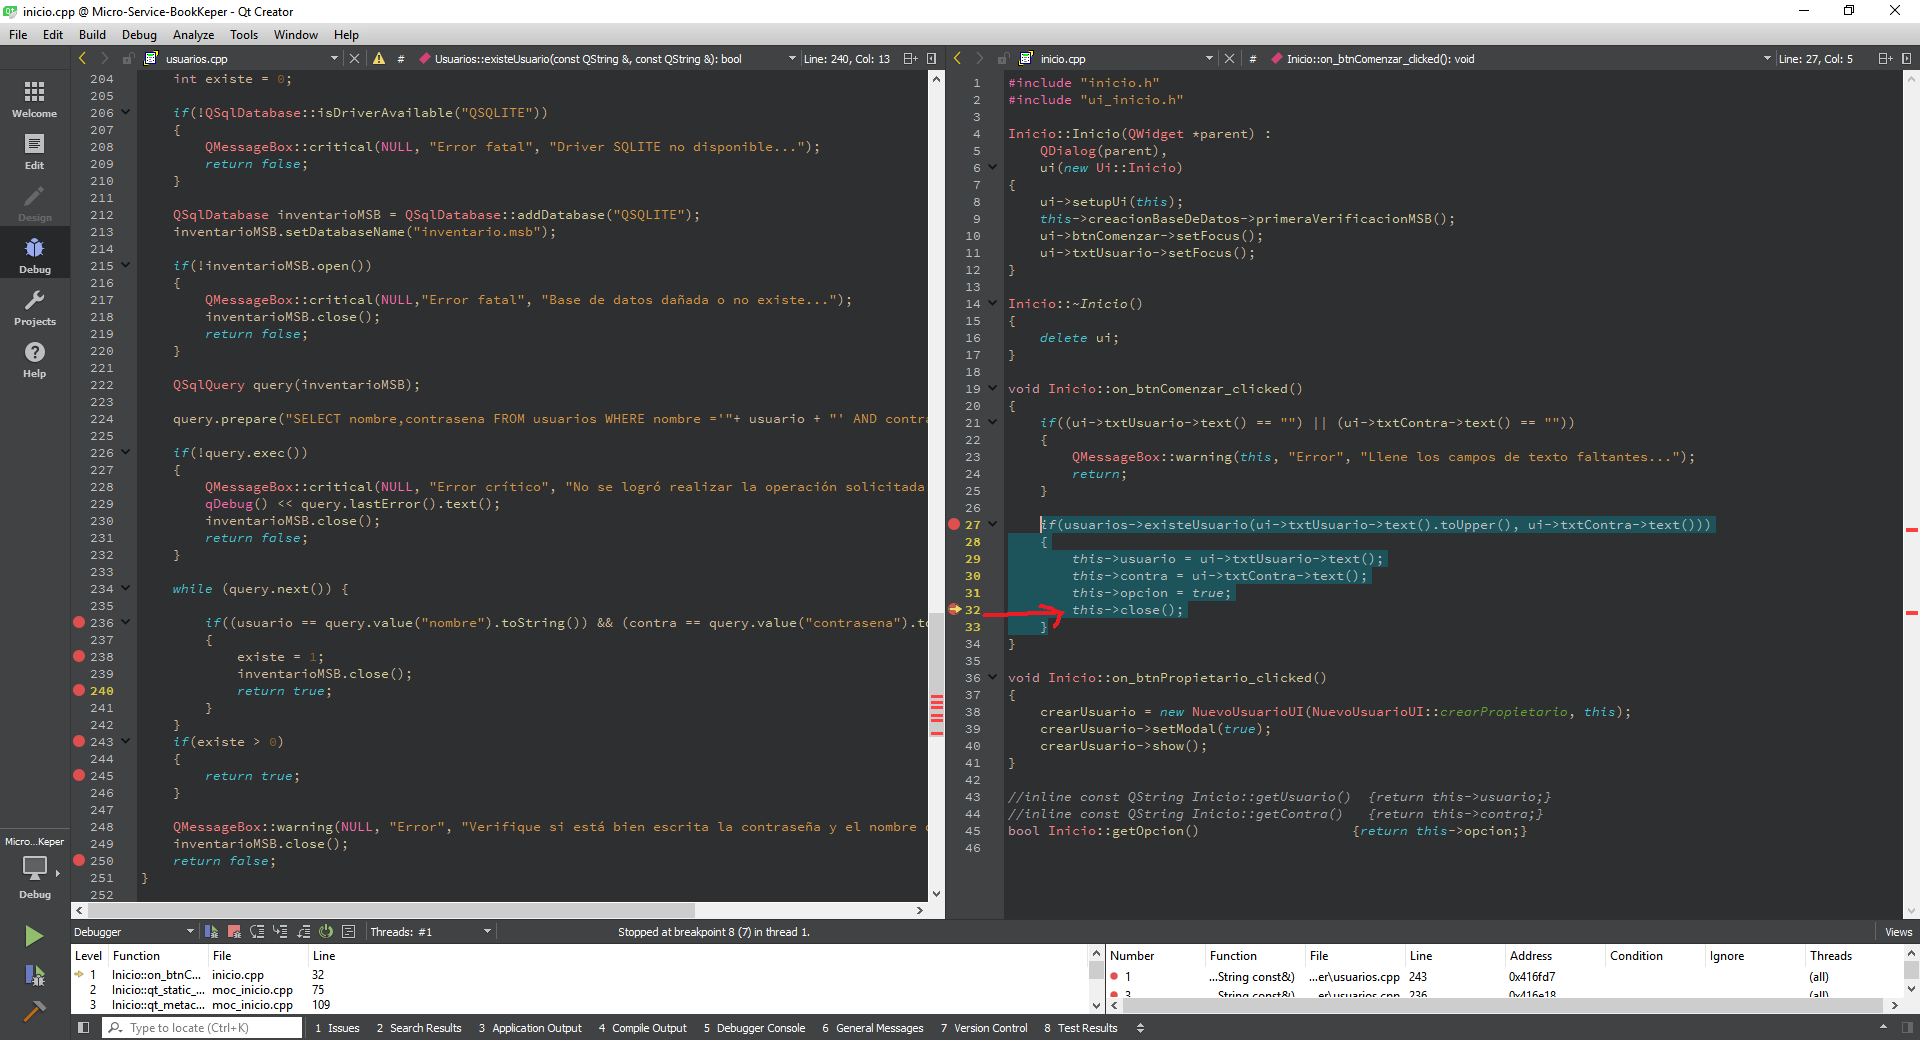Toggle the sidebar visibility button

(x=84, y=1028)
